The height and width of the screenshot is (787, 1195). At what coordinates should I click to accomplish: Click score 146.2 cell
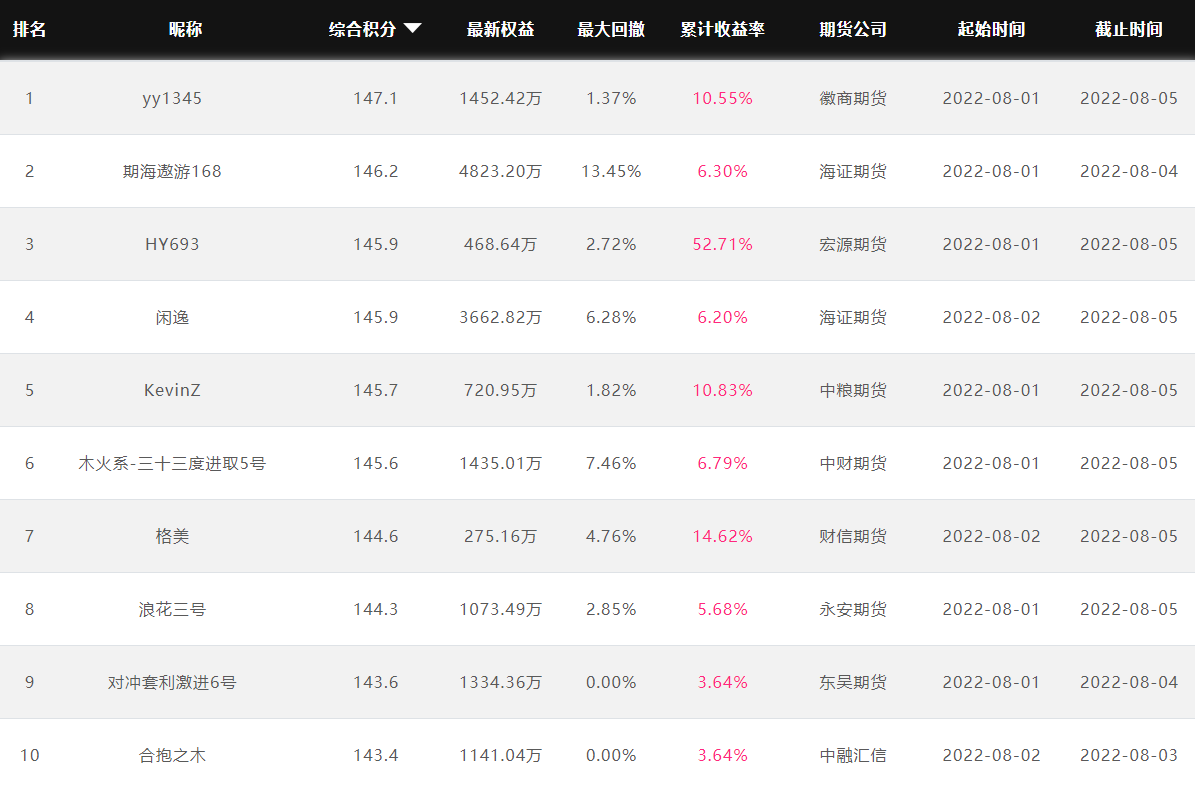(376, 171)
